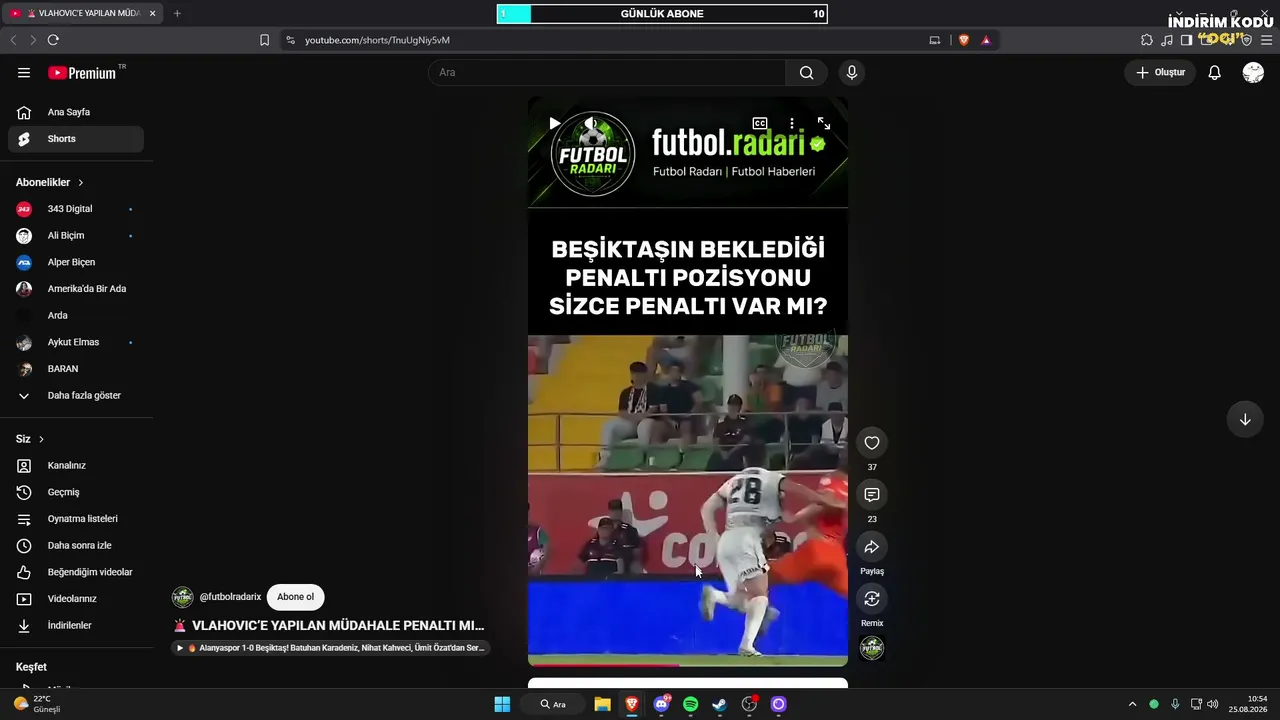This screenshot has width=1280, height=720.
Task: Open Discord from the taskbar
Action: tap(661, 704)
